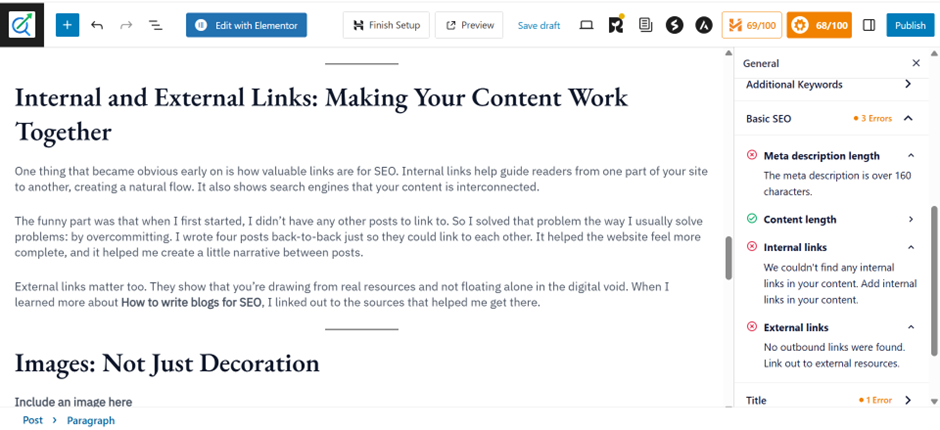Open device preview laptop icon

click(586, 25)
